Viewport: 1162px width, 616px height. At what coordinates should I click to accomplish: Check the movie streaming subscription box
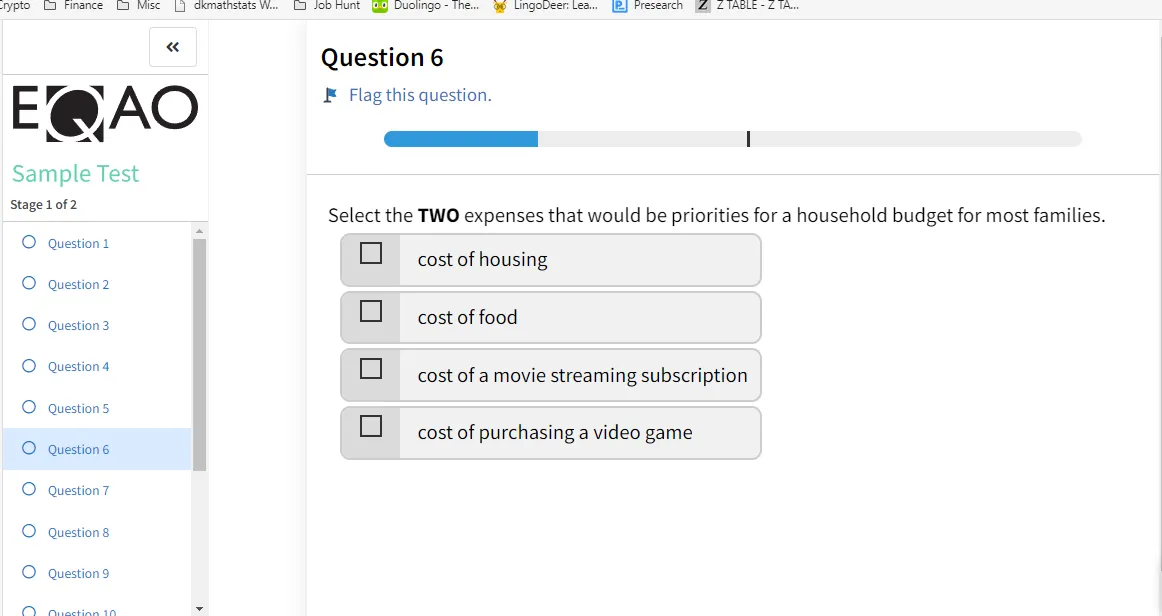click(371, 369)
